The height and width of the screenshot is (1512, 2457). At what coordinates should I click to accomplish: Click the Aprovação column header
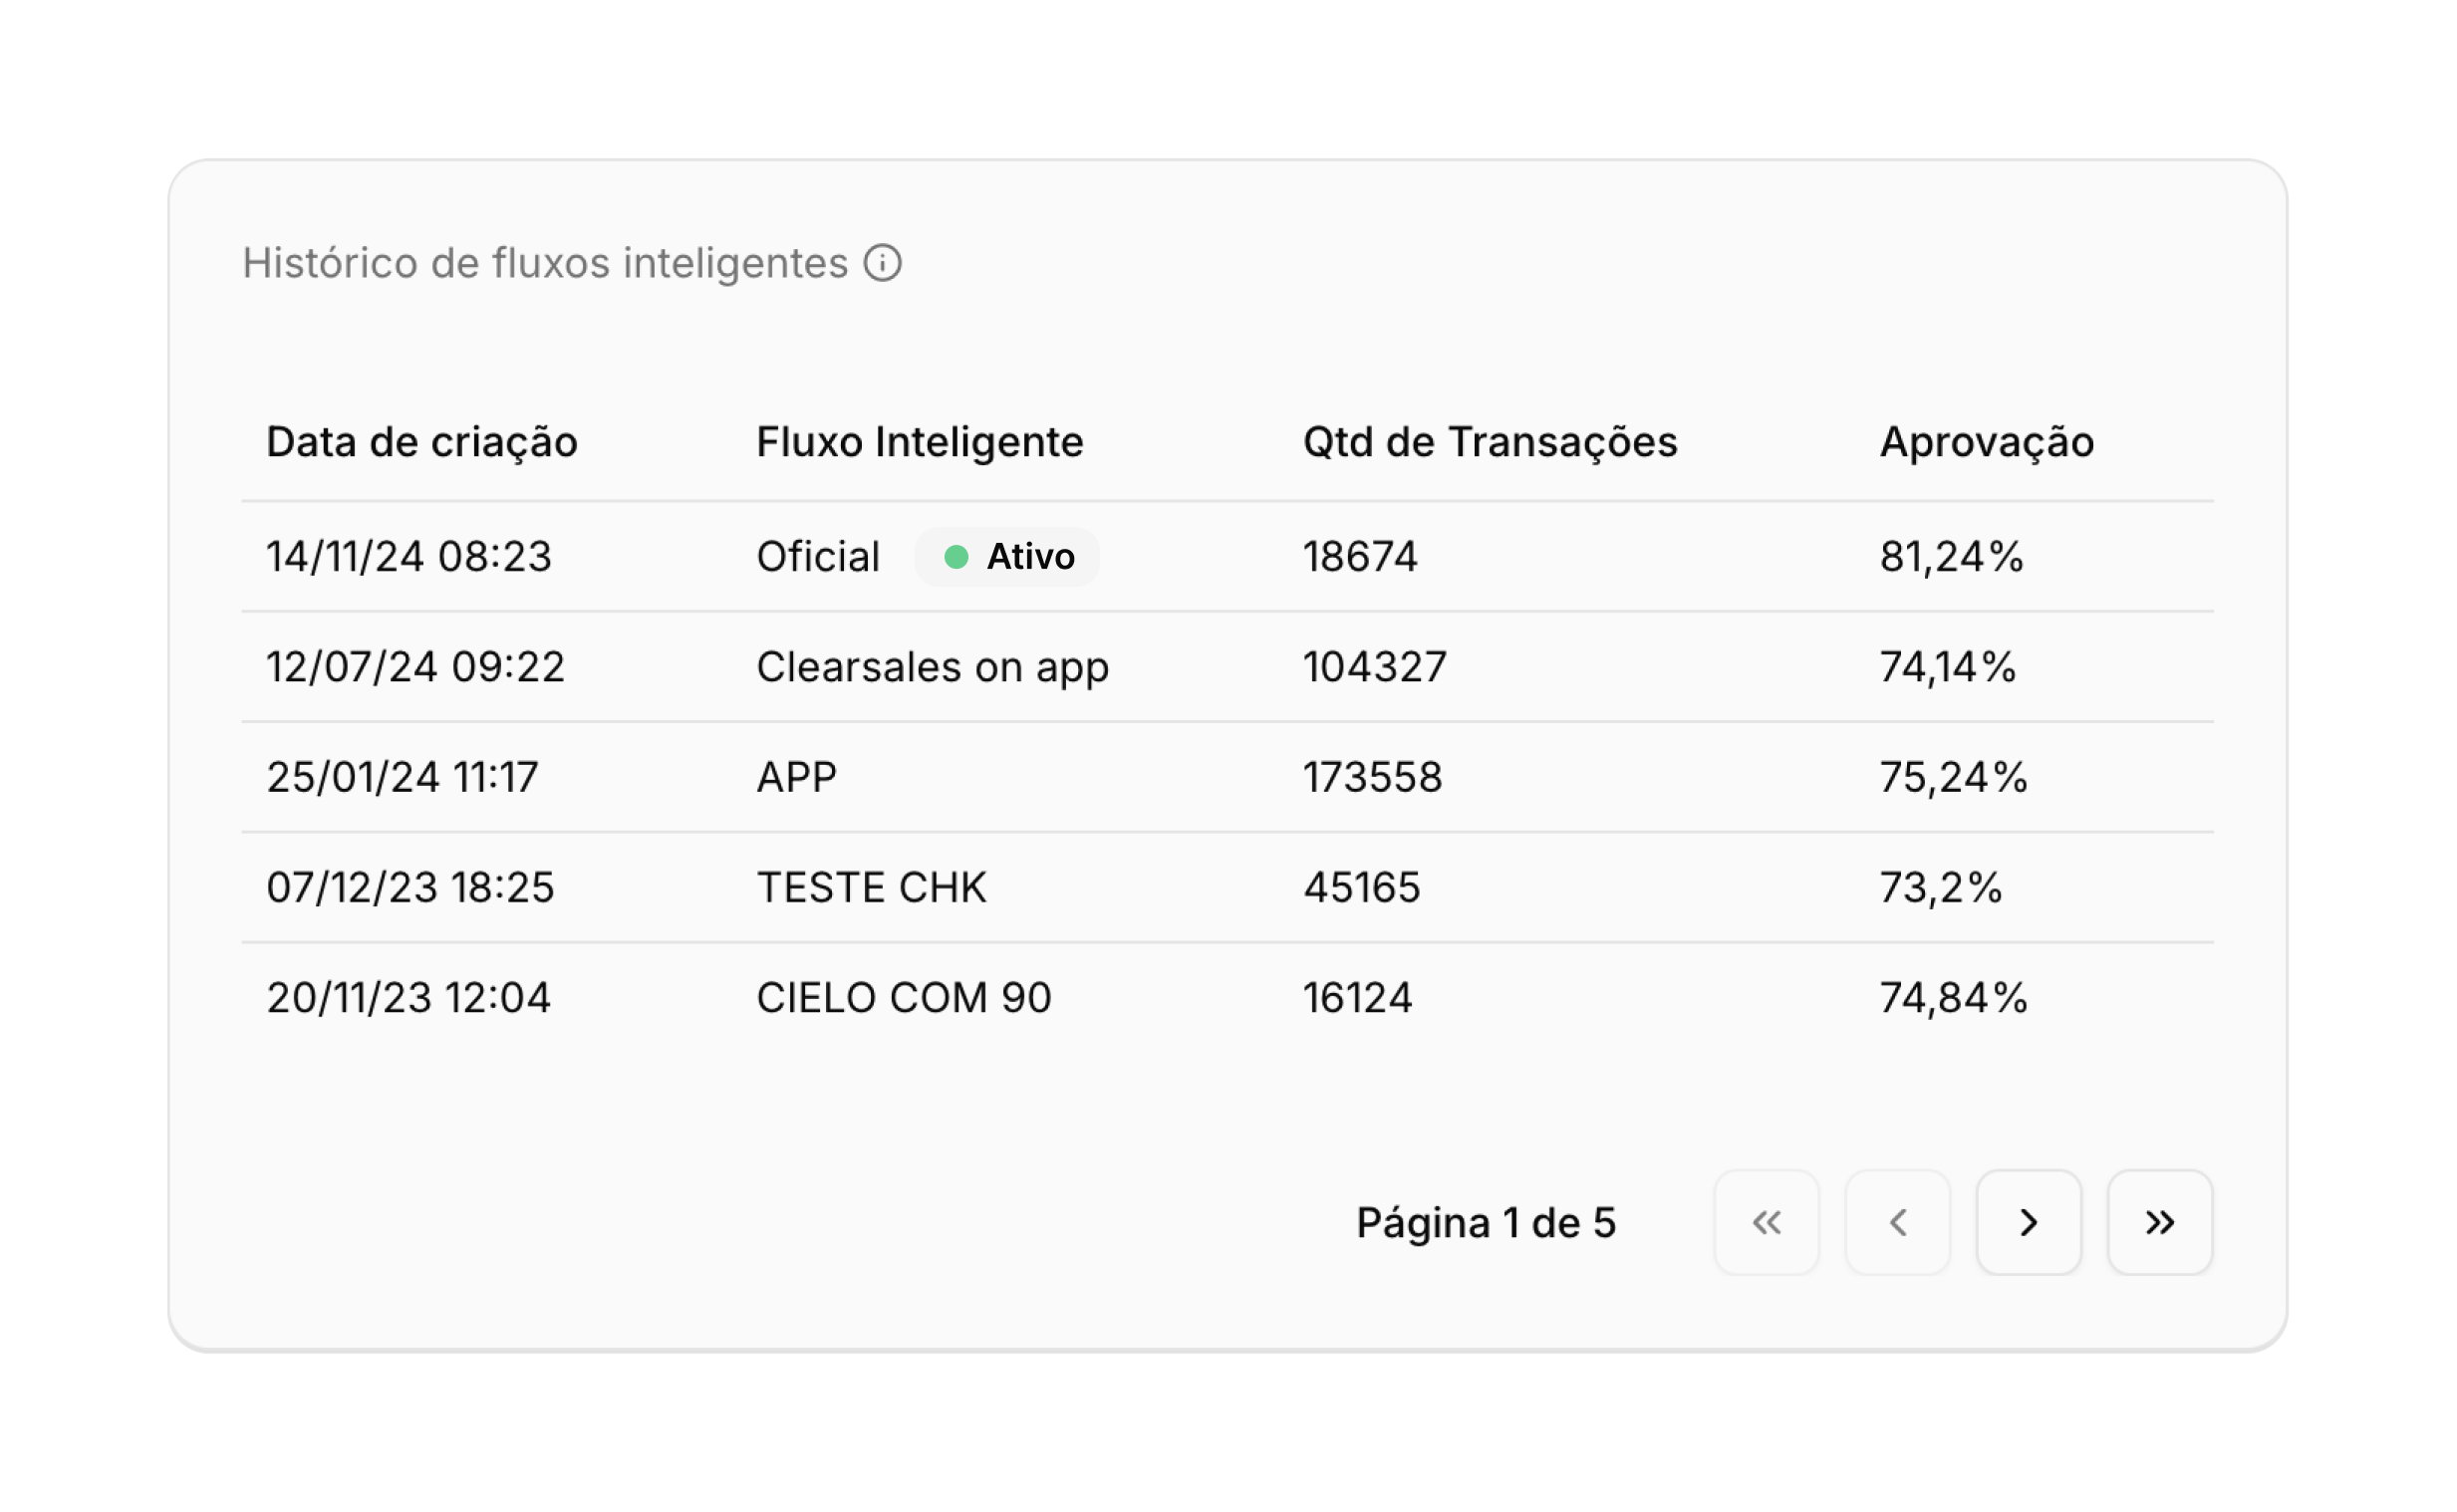[1986, 443]
